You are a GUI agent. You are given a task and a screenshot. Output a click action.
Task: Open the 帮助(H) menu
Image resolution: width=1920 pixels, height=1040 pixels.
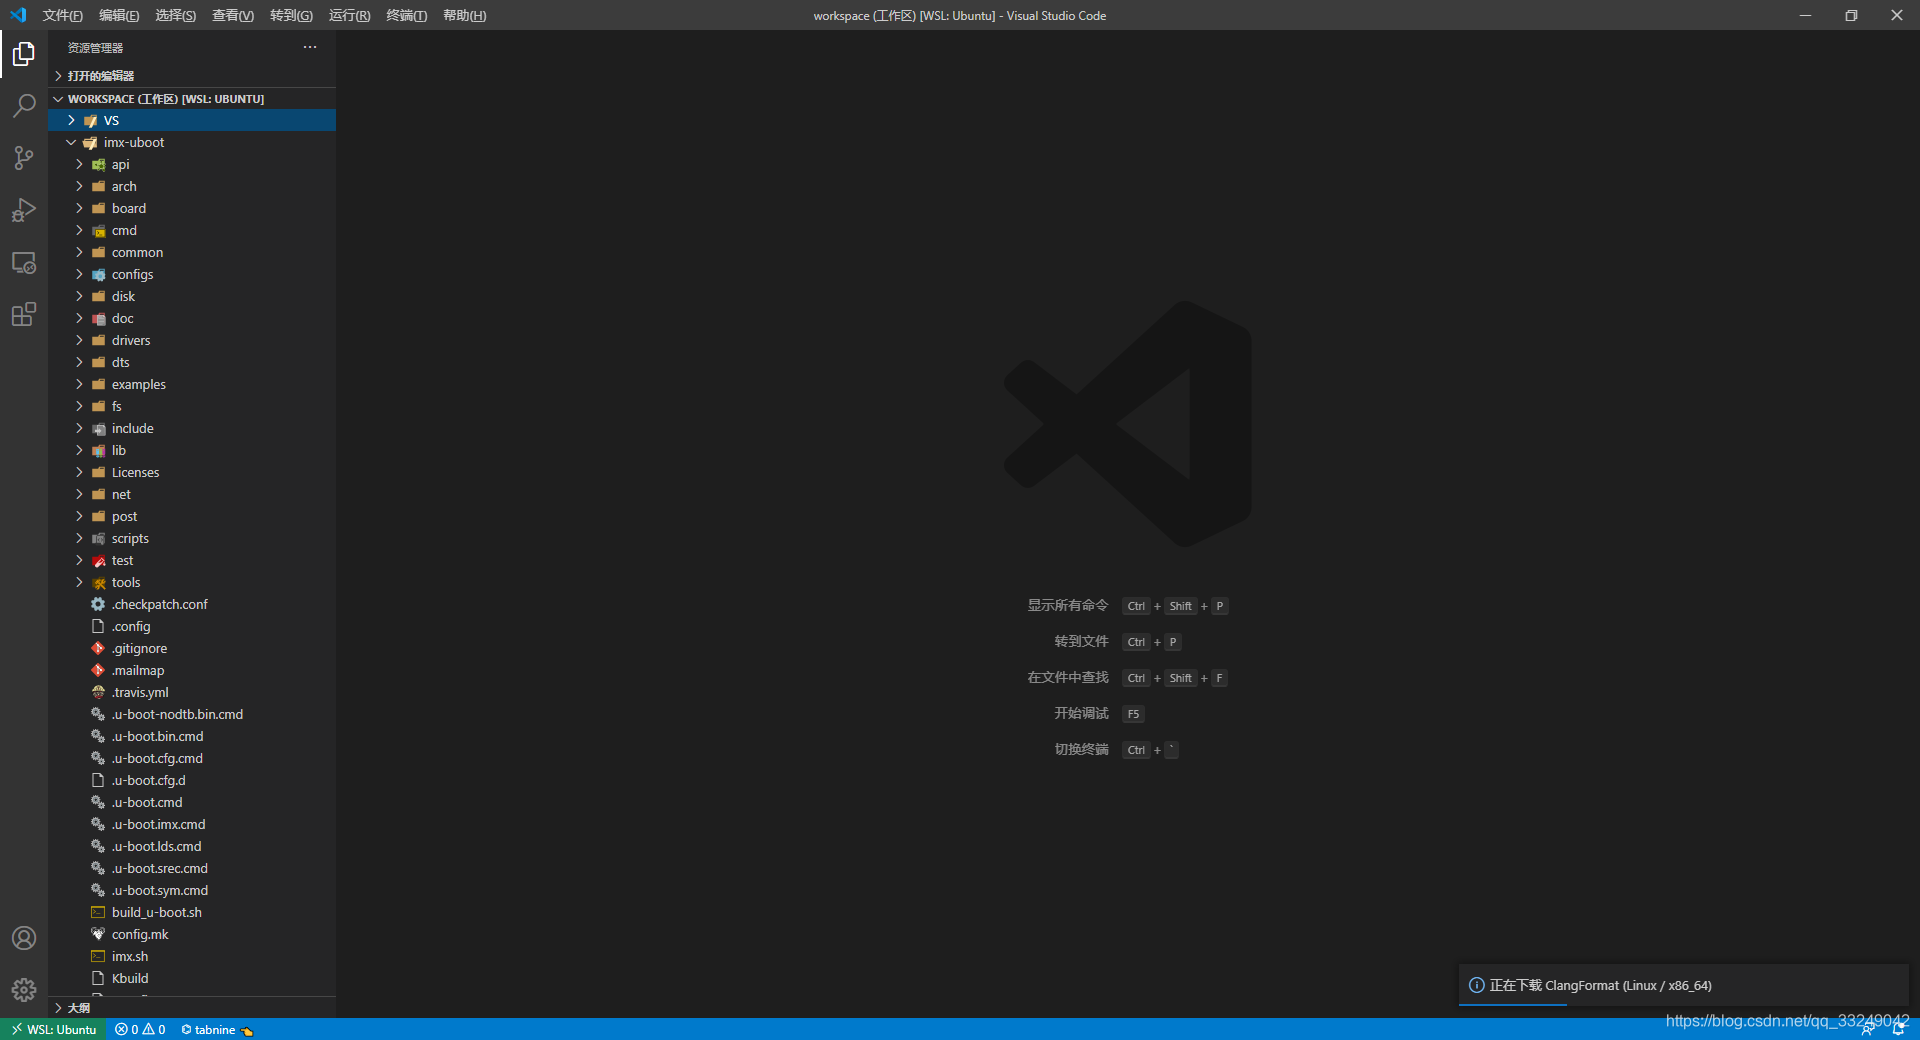tap(464, 15)
